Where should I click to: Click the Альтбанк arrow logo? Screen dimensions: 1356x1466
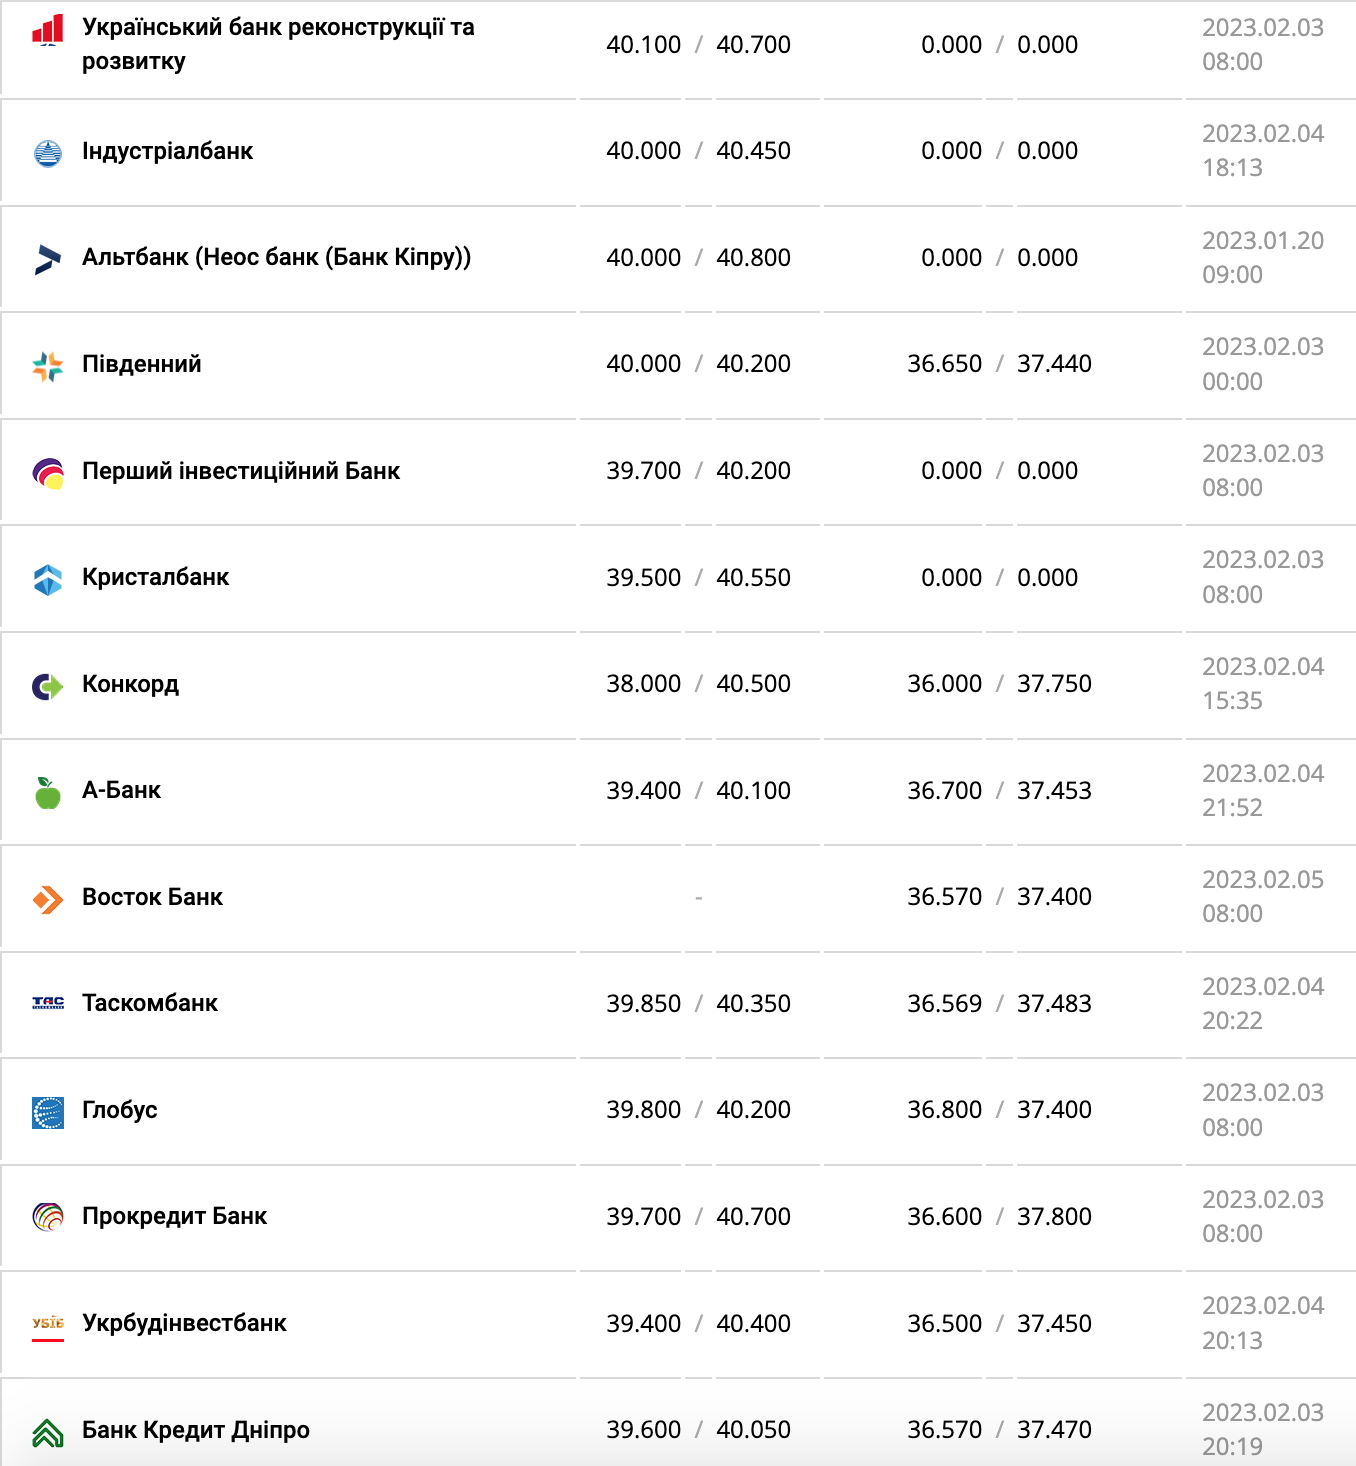pyautogui.click(x=48, y=259)
